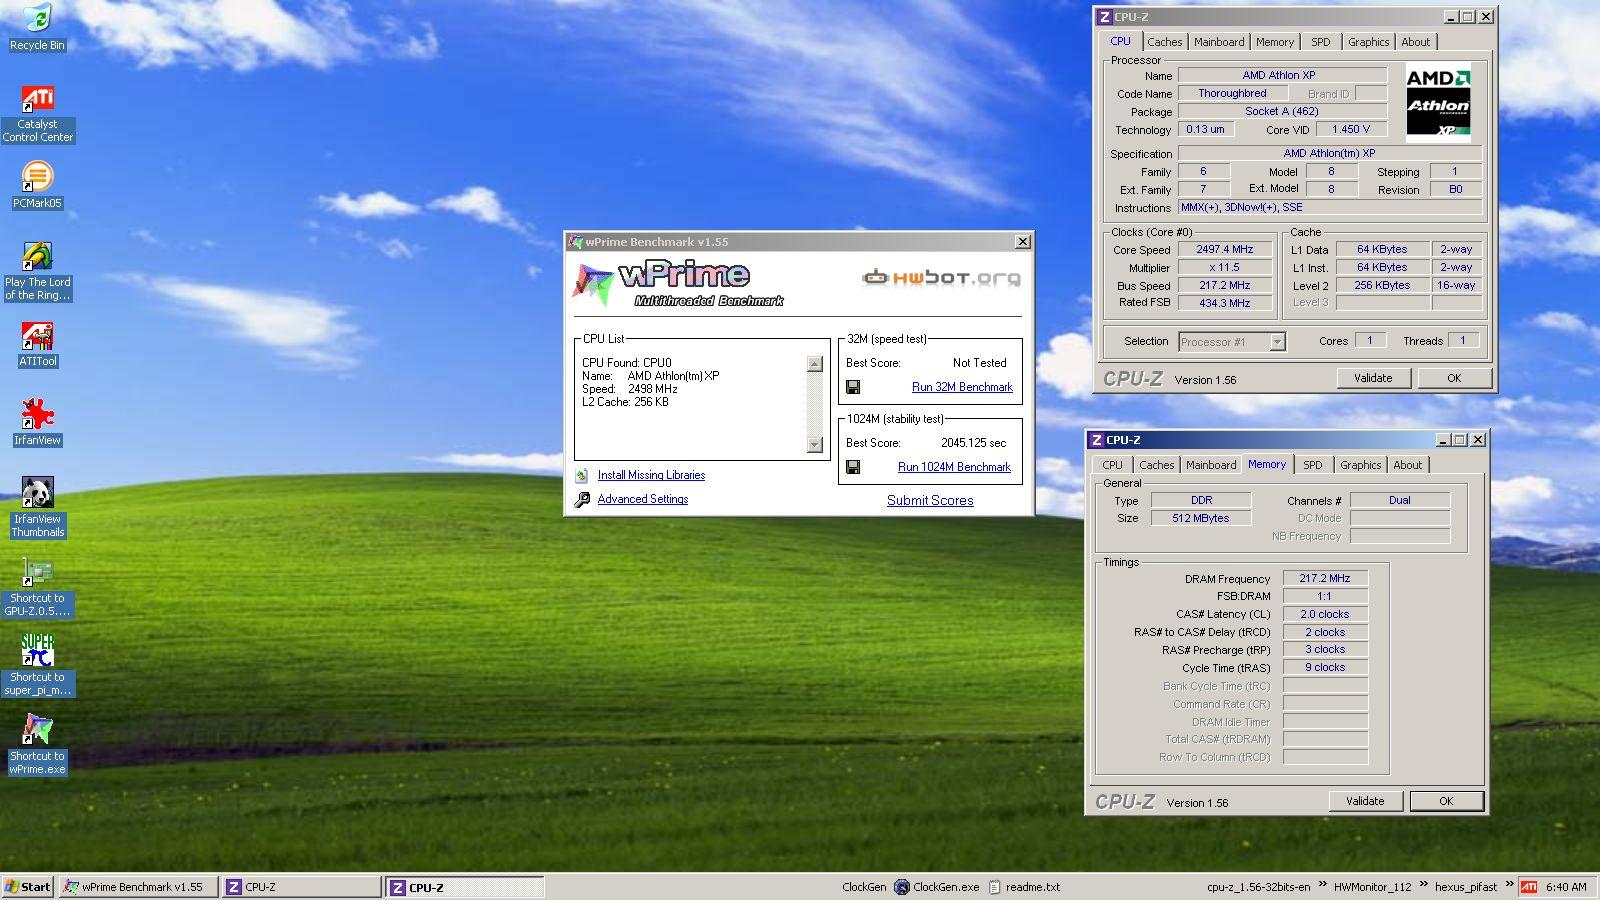Open ClockGen.exe from taskbar toolbar
The height and width of the screenshot is (900, 1600).
click(937, 887)
